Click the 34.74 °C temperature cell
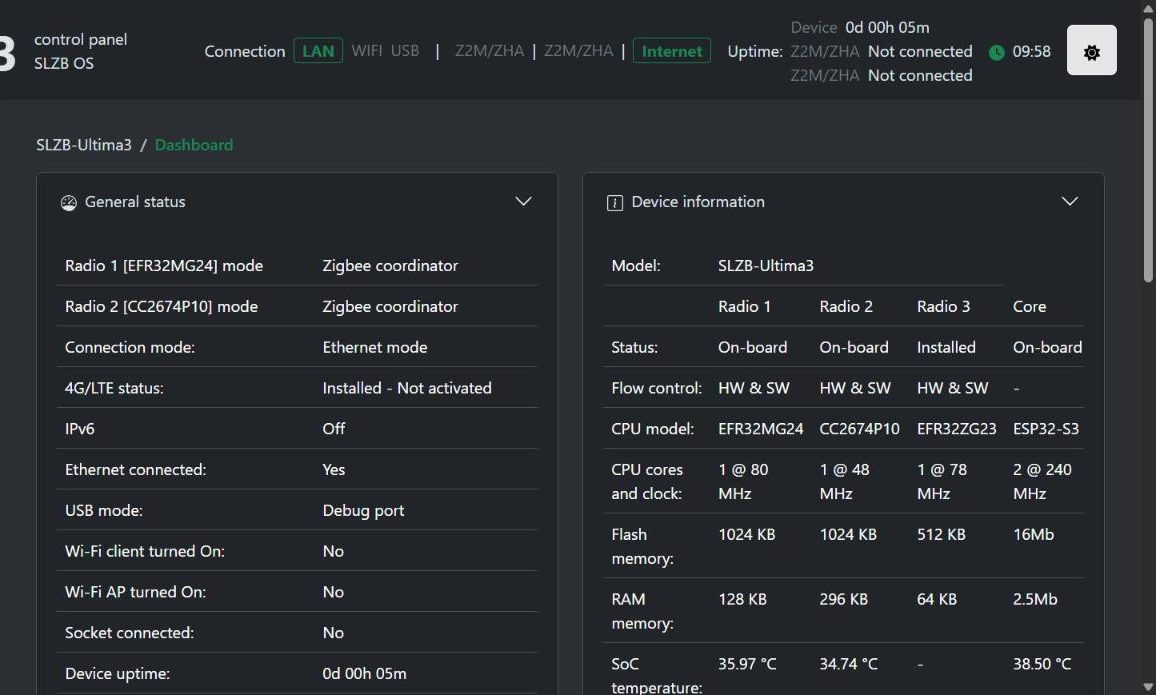This screenshot has height=695, width=1156. 849,664
